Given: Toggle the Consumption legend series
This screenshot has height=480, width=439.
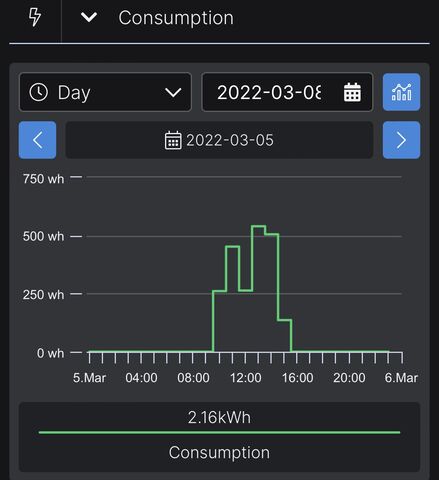Looking at the screenshot, I should (x=219, y=453).
